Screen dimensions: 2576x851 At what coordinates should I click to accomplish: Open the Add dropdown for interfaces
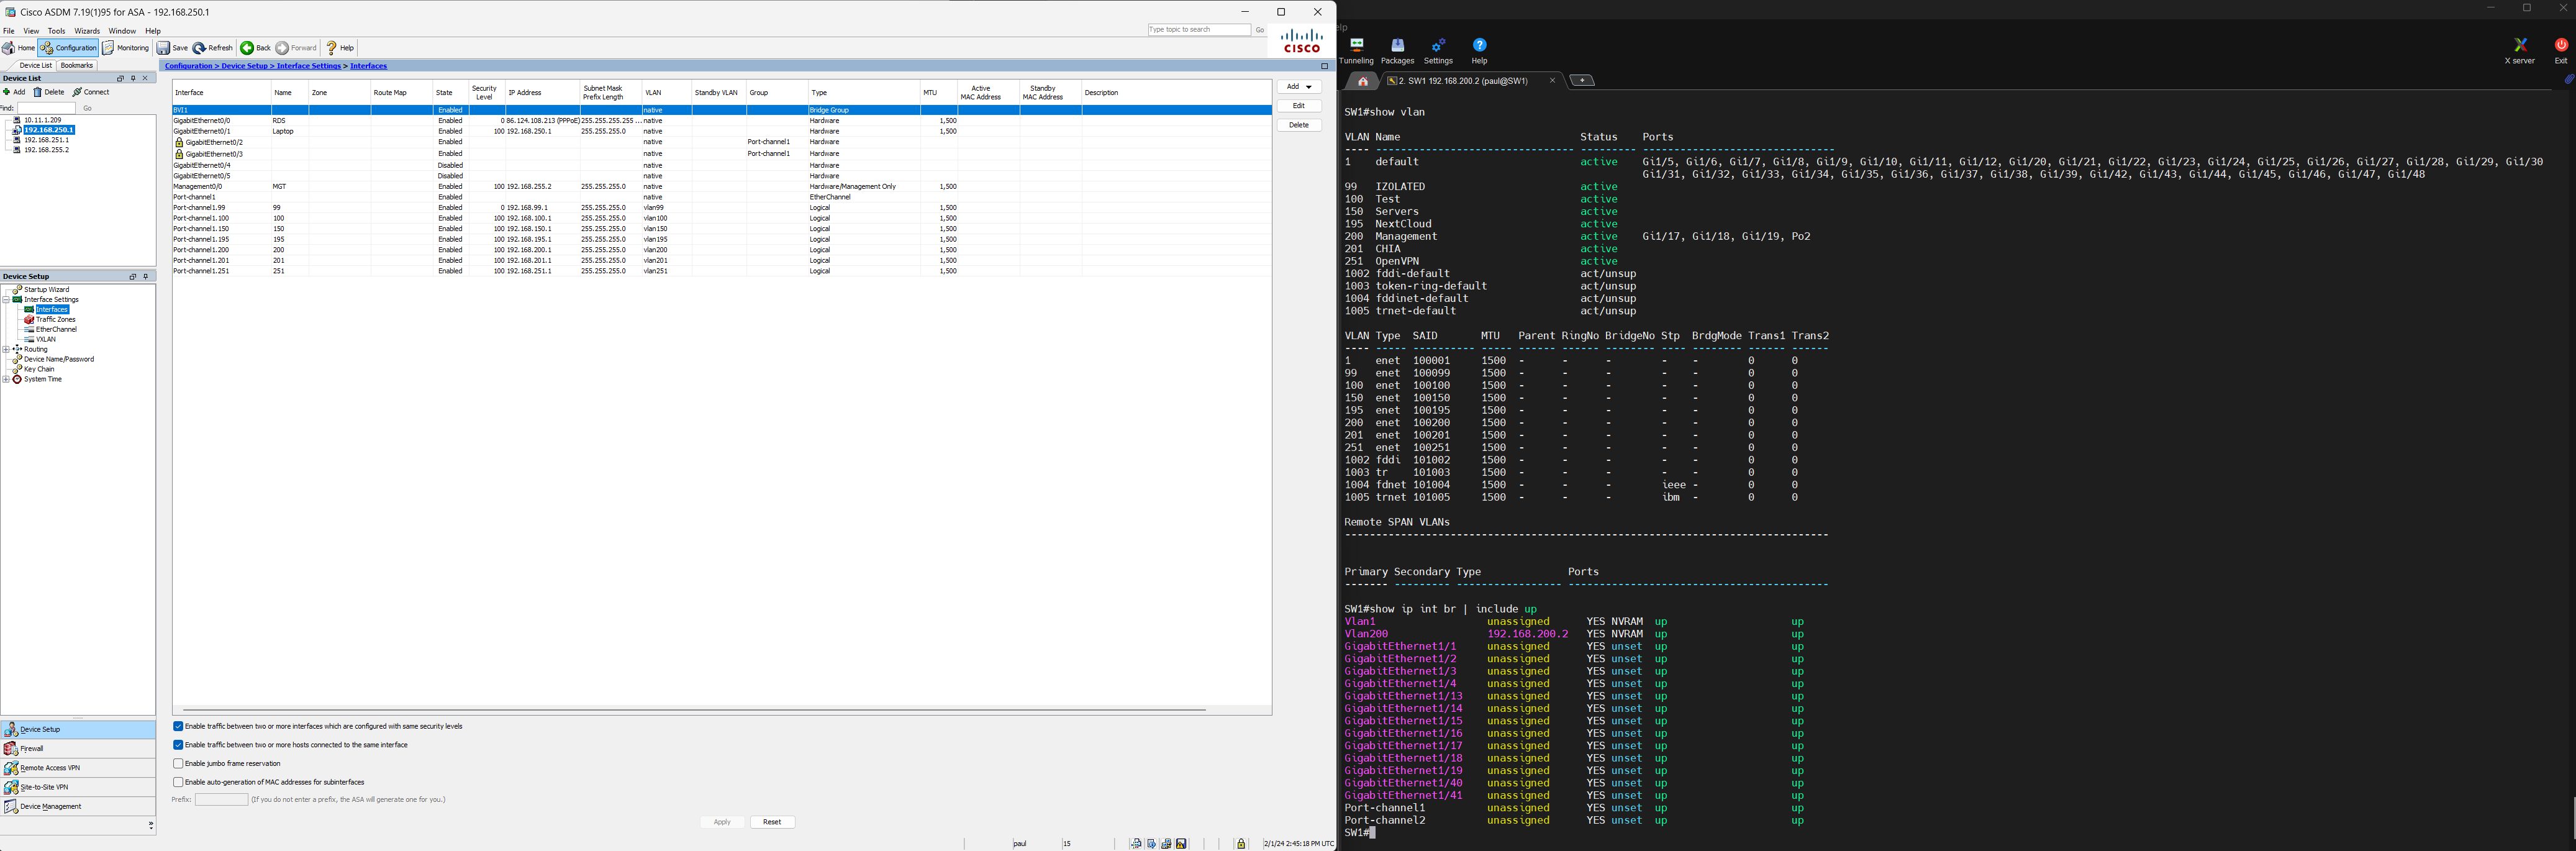[x=1299, y=87]
